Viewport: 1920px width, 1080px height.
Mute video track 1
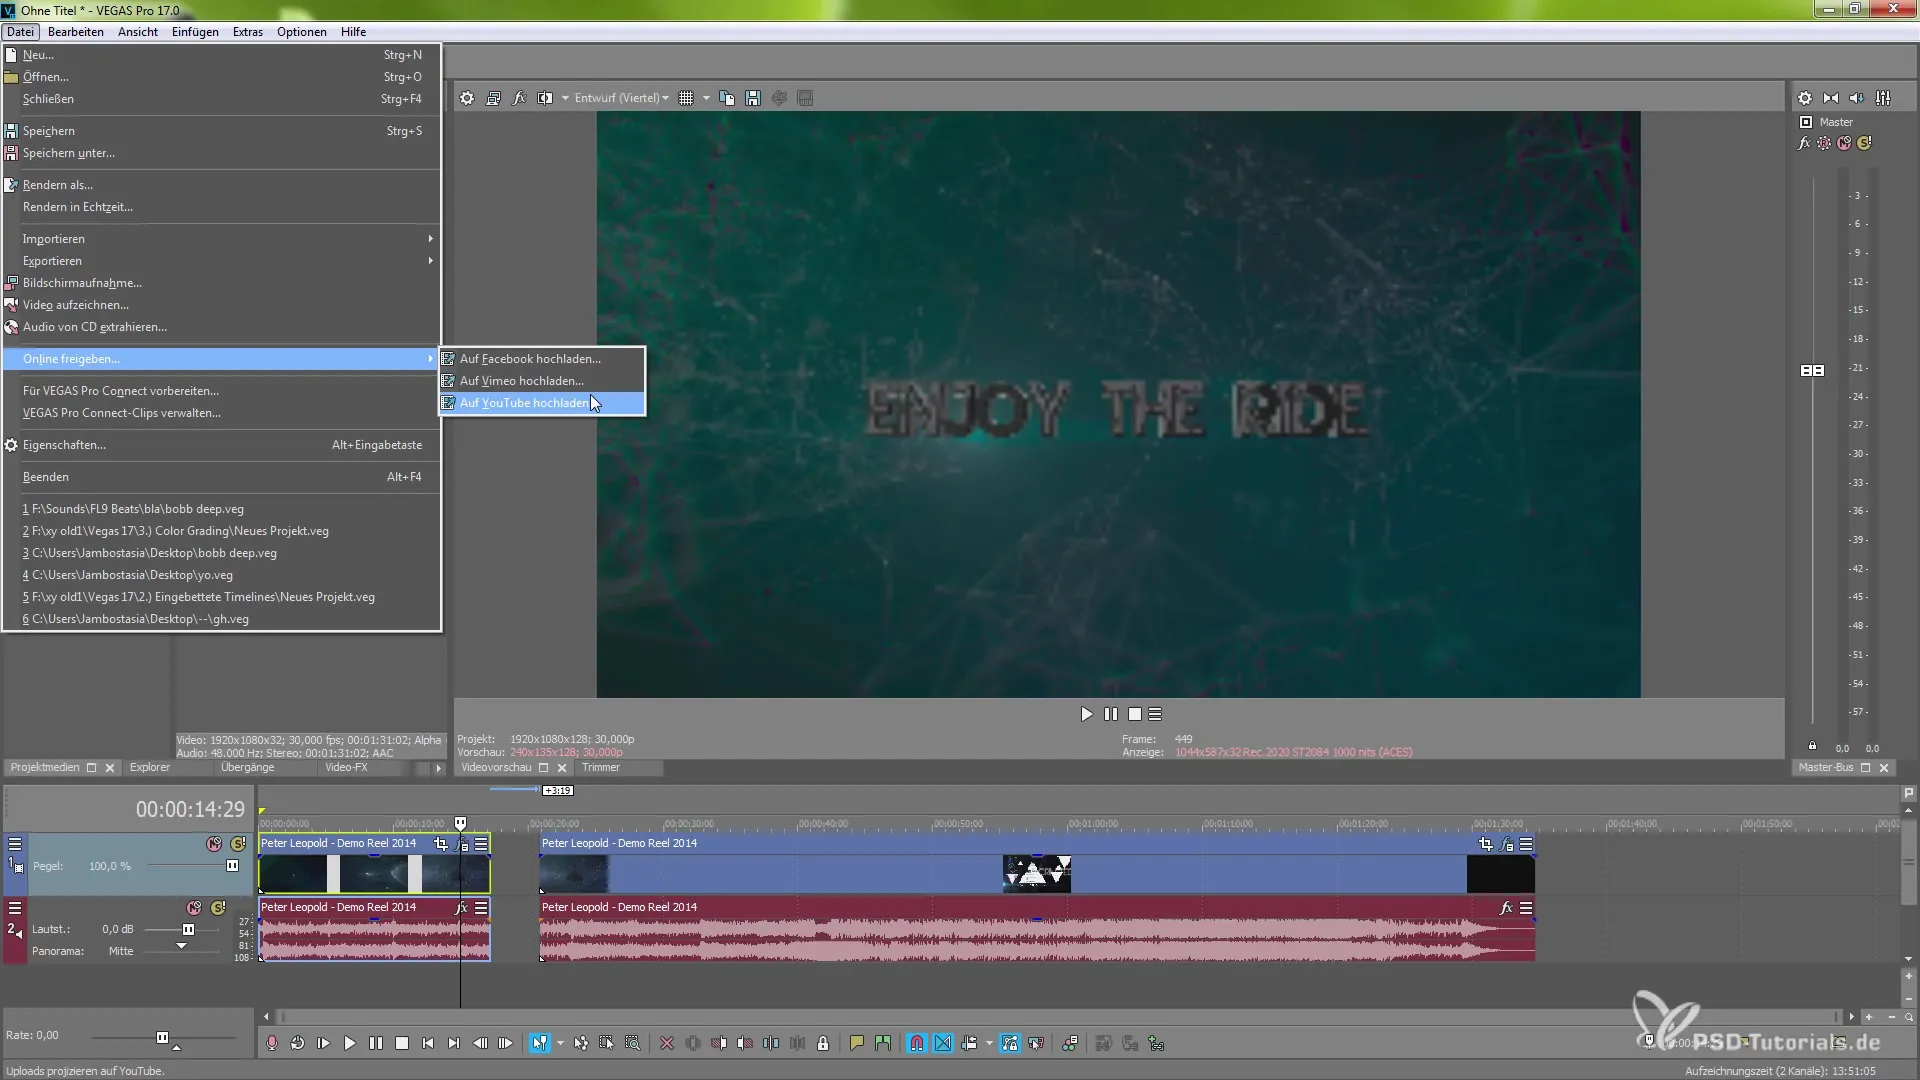pyautogui.click(x=214, y=844)
